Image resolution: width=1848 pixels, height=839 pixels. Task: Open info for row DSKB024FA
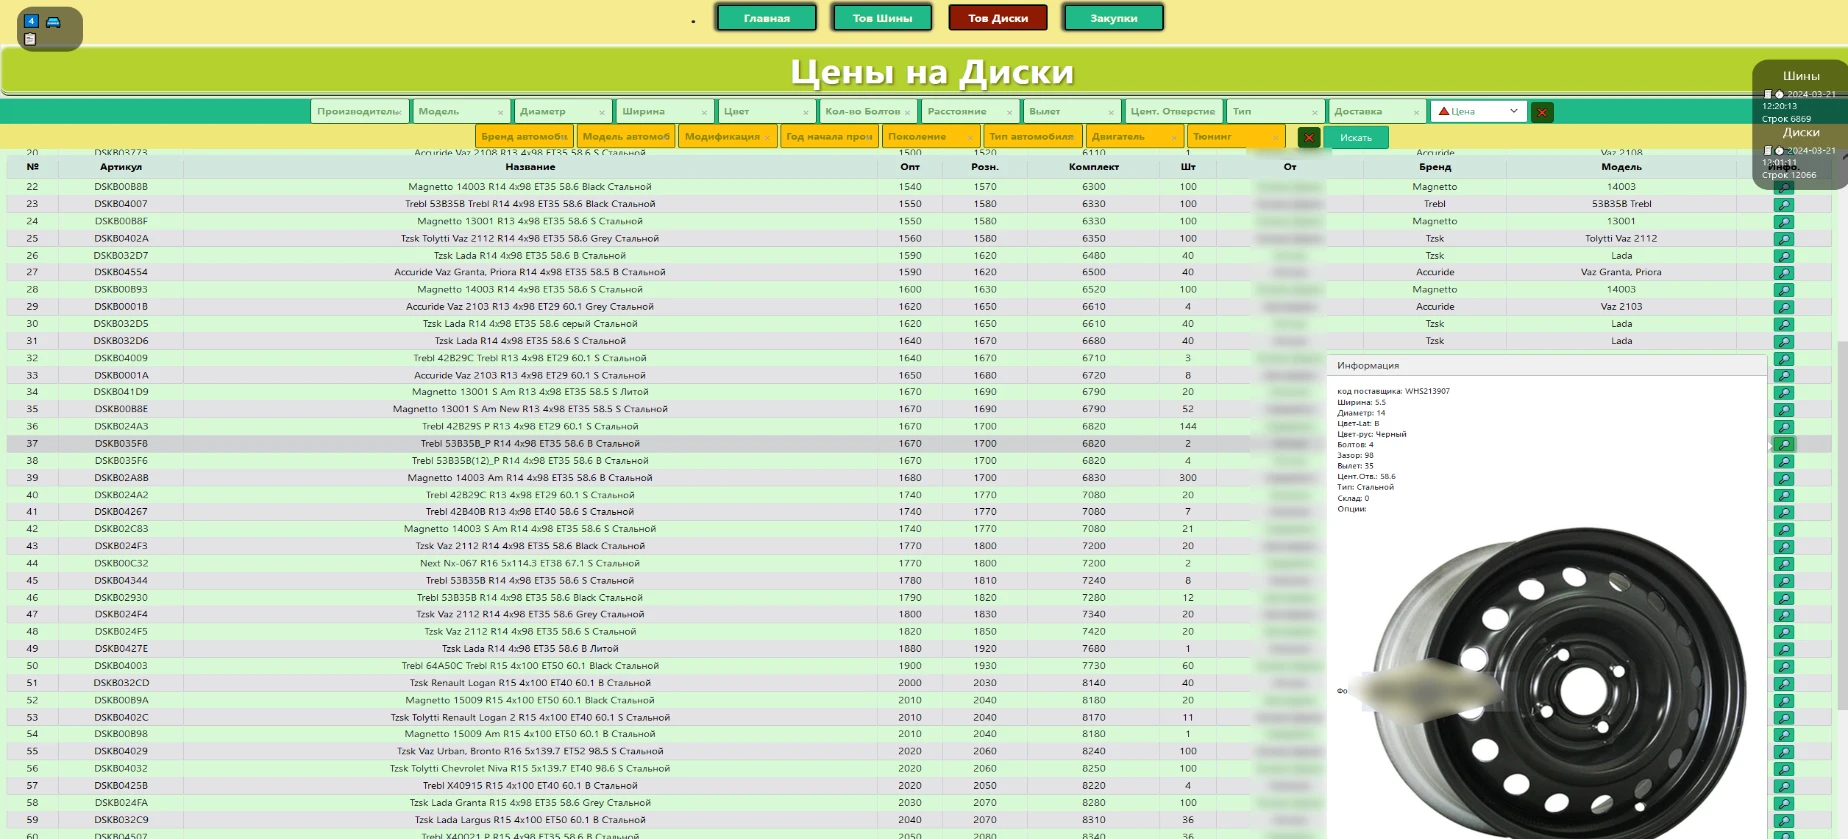tap(1783, 804)
